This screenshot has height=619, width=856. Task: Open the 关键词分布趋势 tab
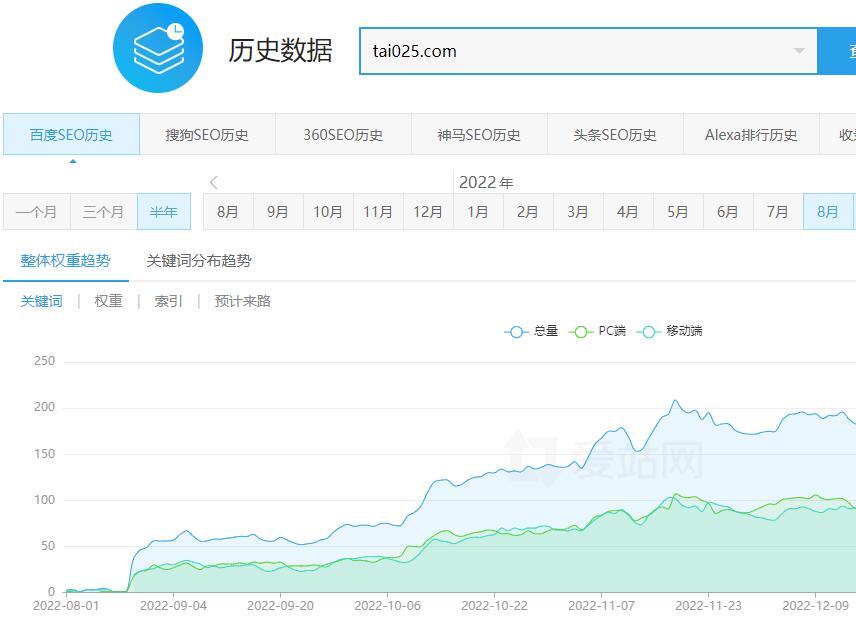[x=199, y=261]
